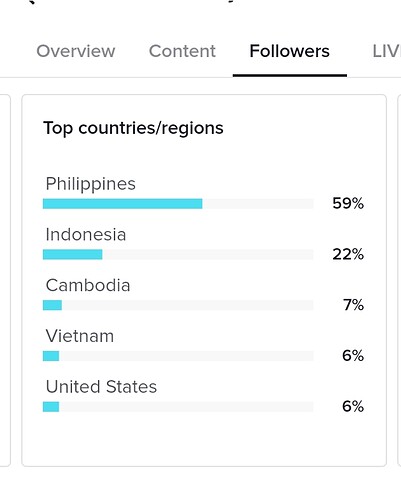Click the 22% value for Indonesia
Viewport: 401px width, 500px height.
348,254
